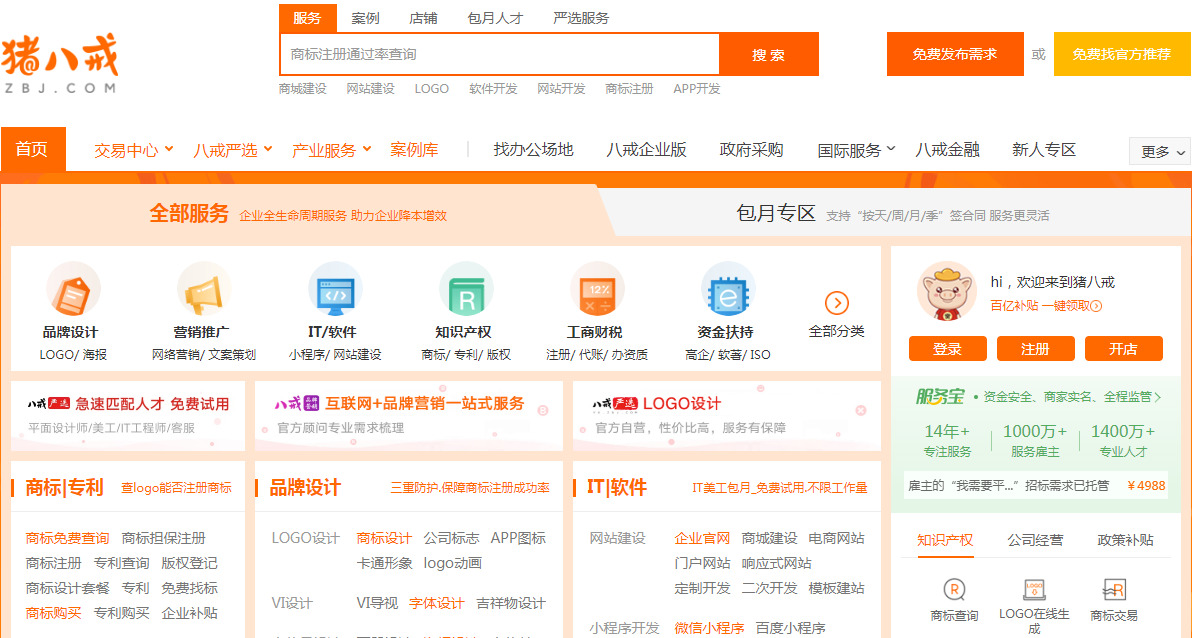Screen dimensions: 1192x638
Task: Click the 注册 button
Action: coord(1035,349)
